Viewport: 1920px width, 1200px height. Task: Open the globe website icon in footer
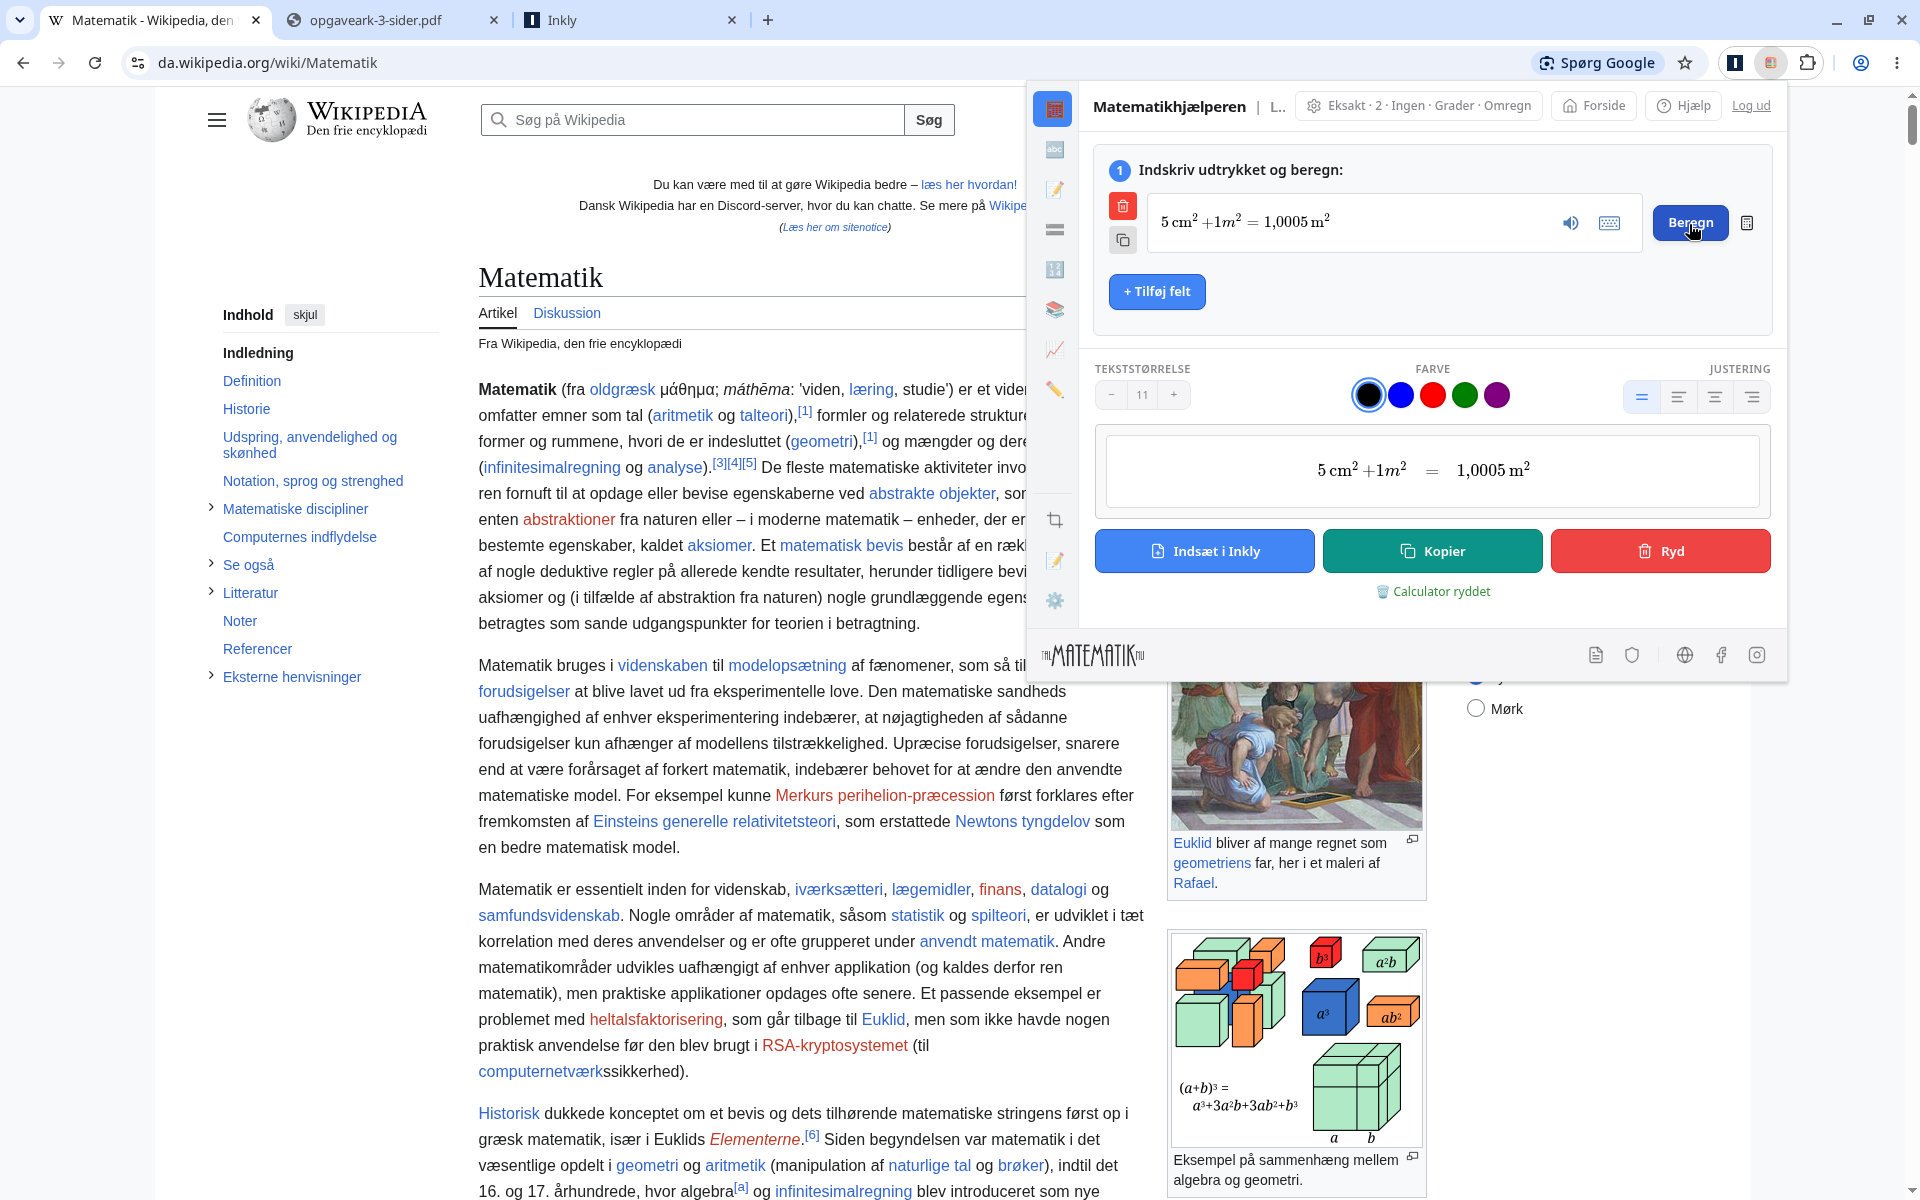[1684, 655]
